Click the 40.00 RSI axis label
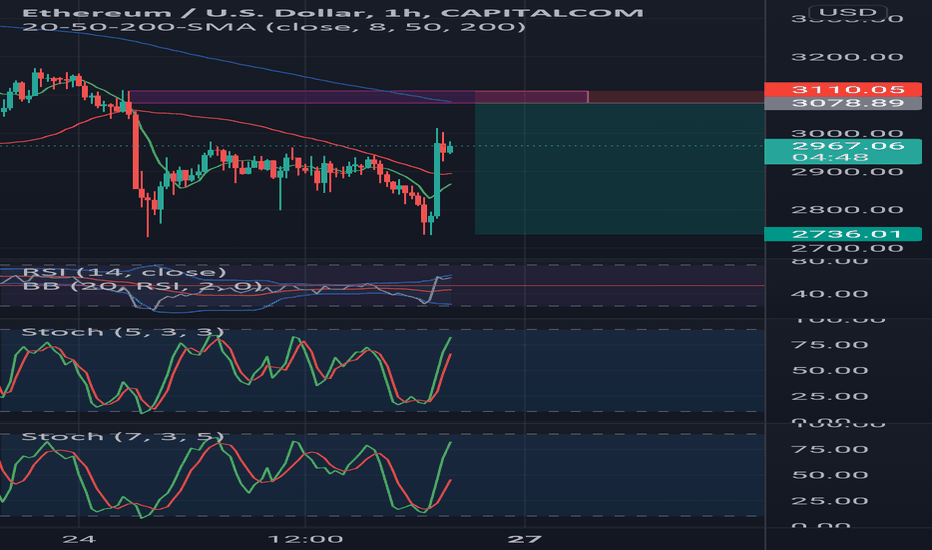Viewport: 932px width, 550px height. pyautogui.click(x=830, y=294)
